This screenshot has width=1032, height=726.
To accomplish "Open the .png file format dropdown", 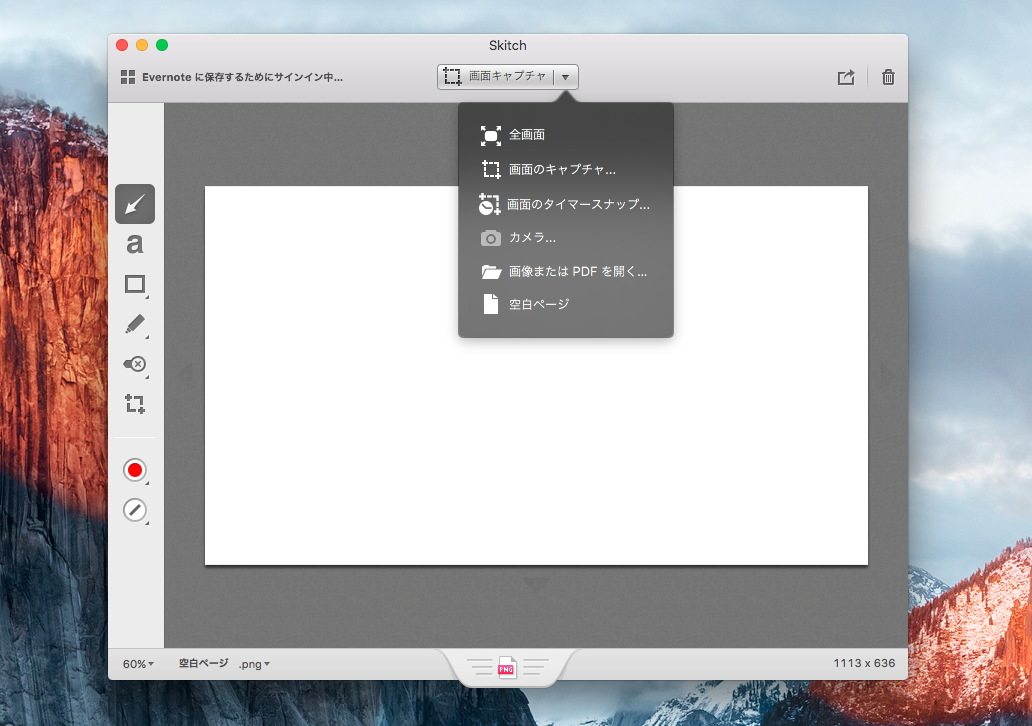I will [x=254, y=664].
